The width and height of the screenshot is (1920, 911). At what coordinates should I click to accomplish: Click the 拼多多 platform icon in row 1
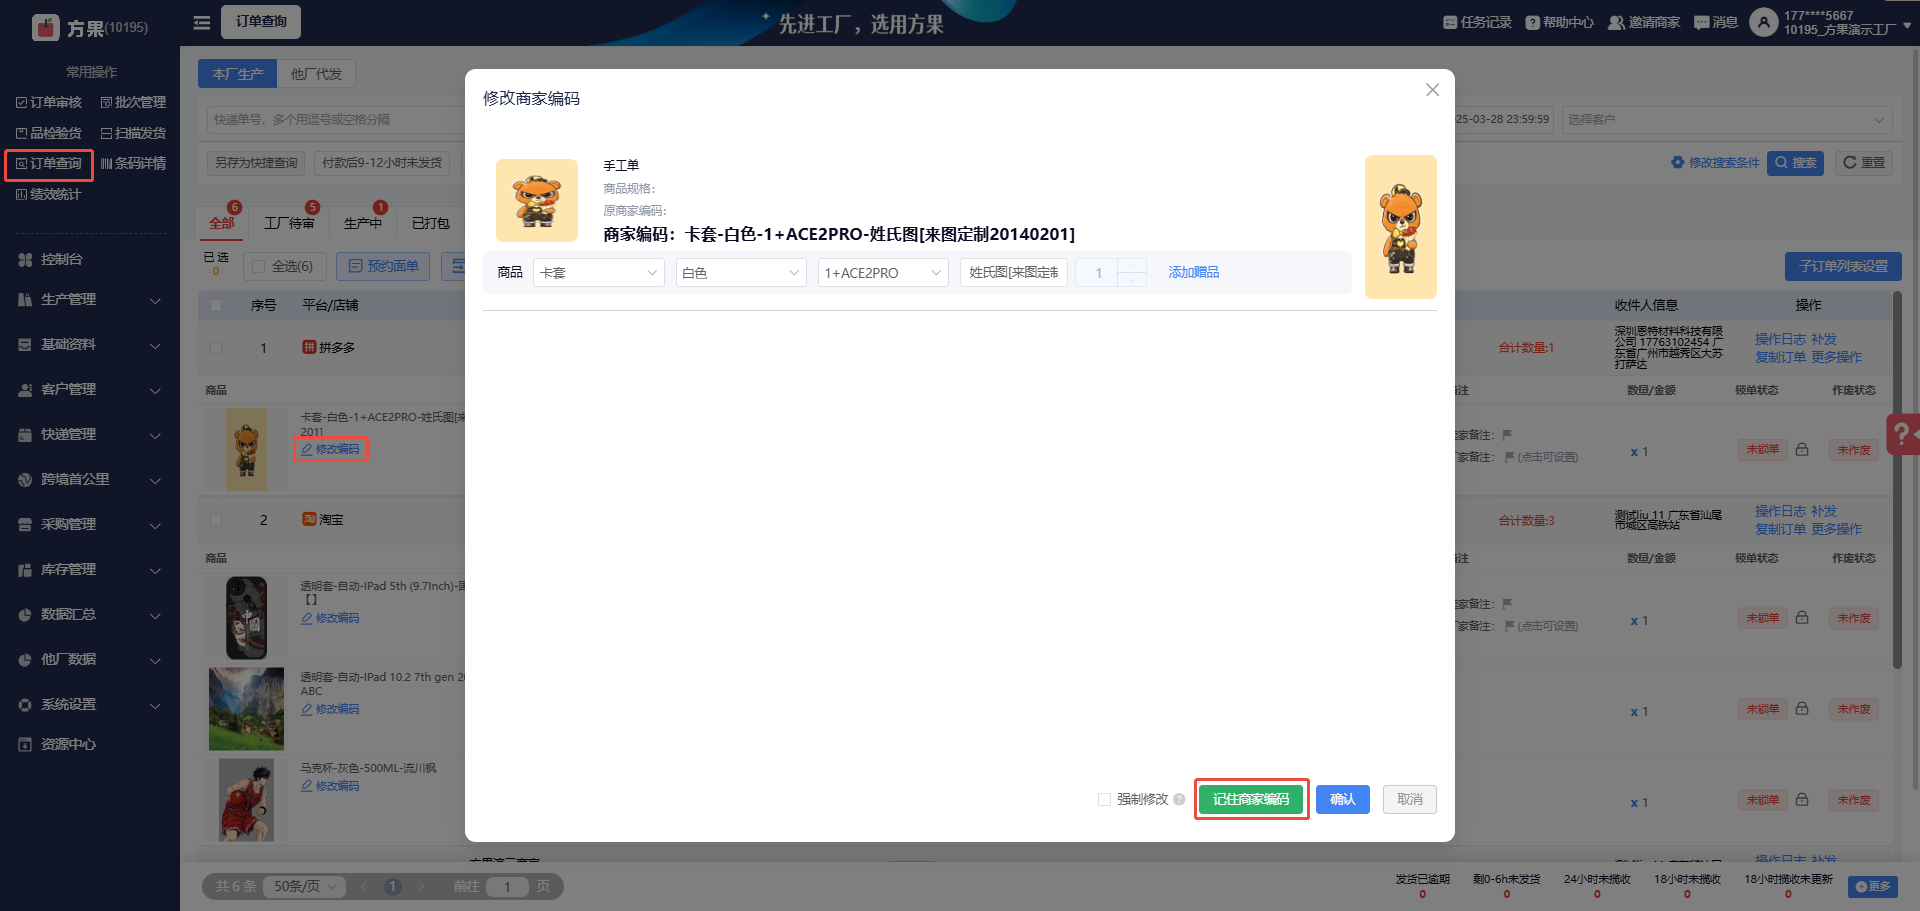tap(309, 347)
